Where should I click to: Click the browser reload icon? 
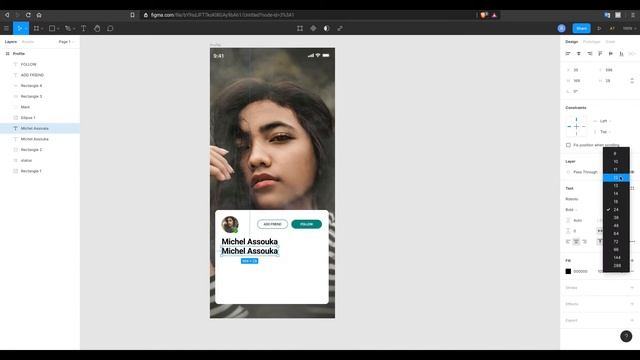tap(28, 15)
